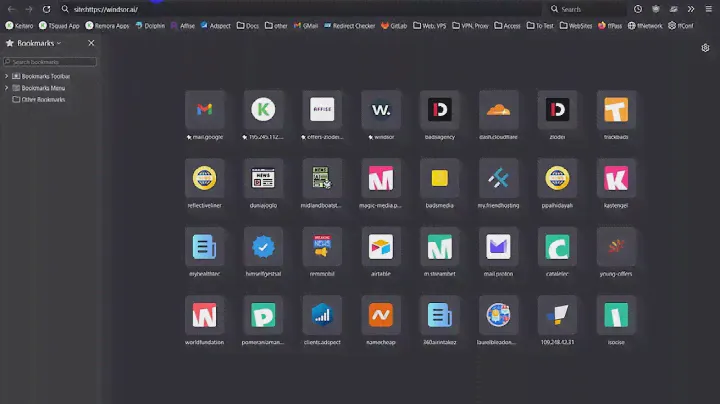720x404 pixels.
Task: Close the Bookmarks sidebar
Action: (91, 44)
